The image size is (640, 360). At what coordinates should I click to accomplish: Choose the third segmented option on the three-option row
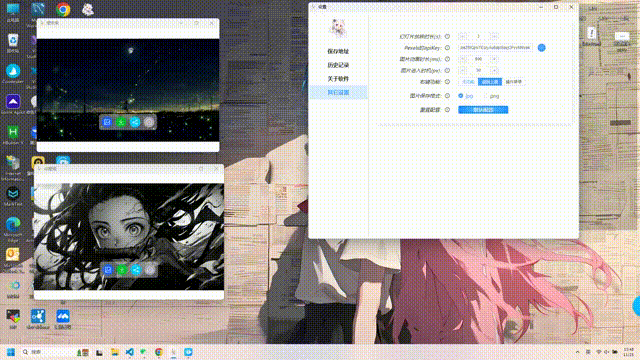point(513,82)
